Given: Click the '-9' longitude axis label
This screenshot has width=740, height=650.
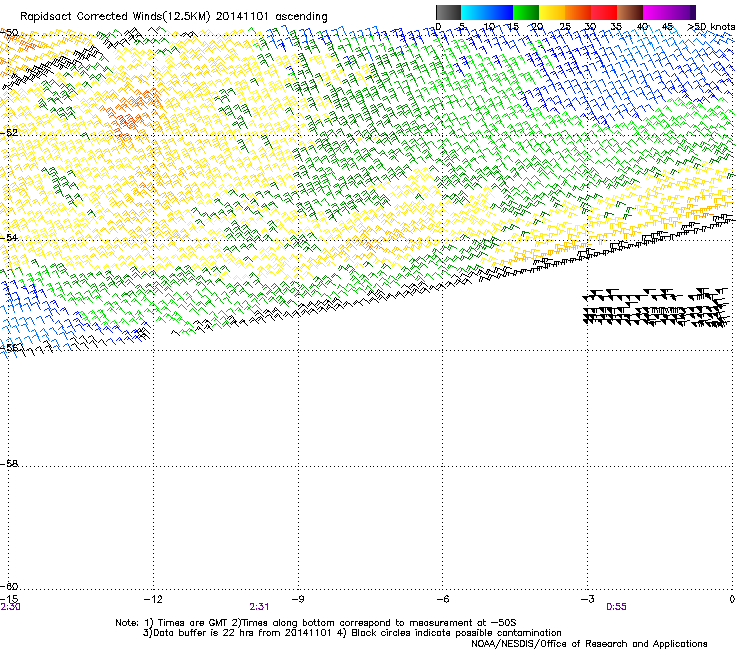Looking at the screenshot, I should click(x=297, y=599).
